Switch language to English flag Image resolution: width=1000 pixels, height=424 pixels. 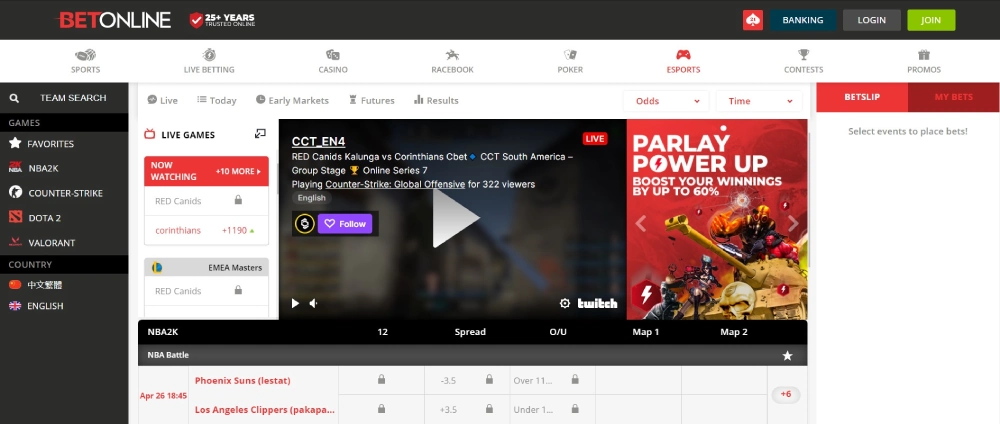pyautogui.click(x=15, y=306)
